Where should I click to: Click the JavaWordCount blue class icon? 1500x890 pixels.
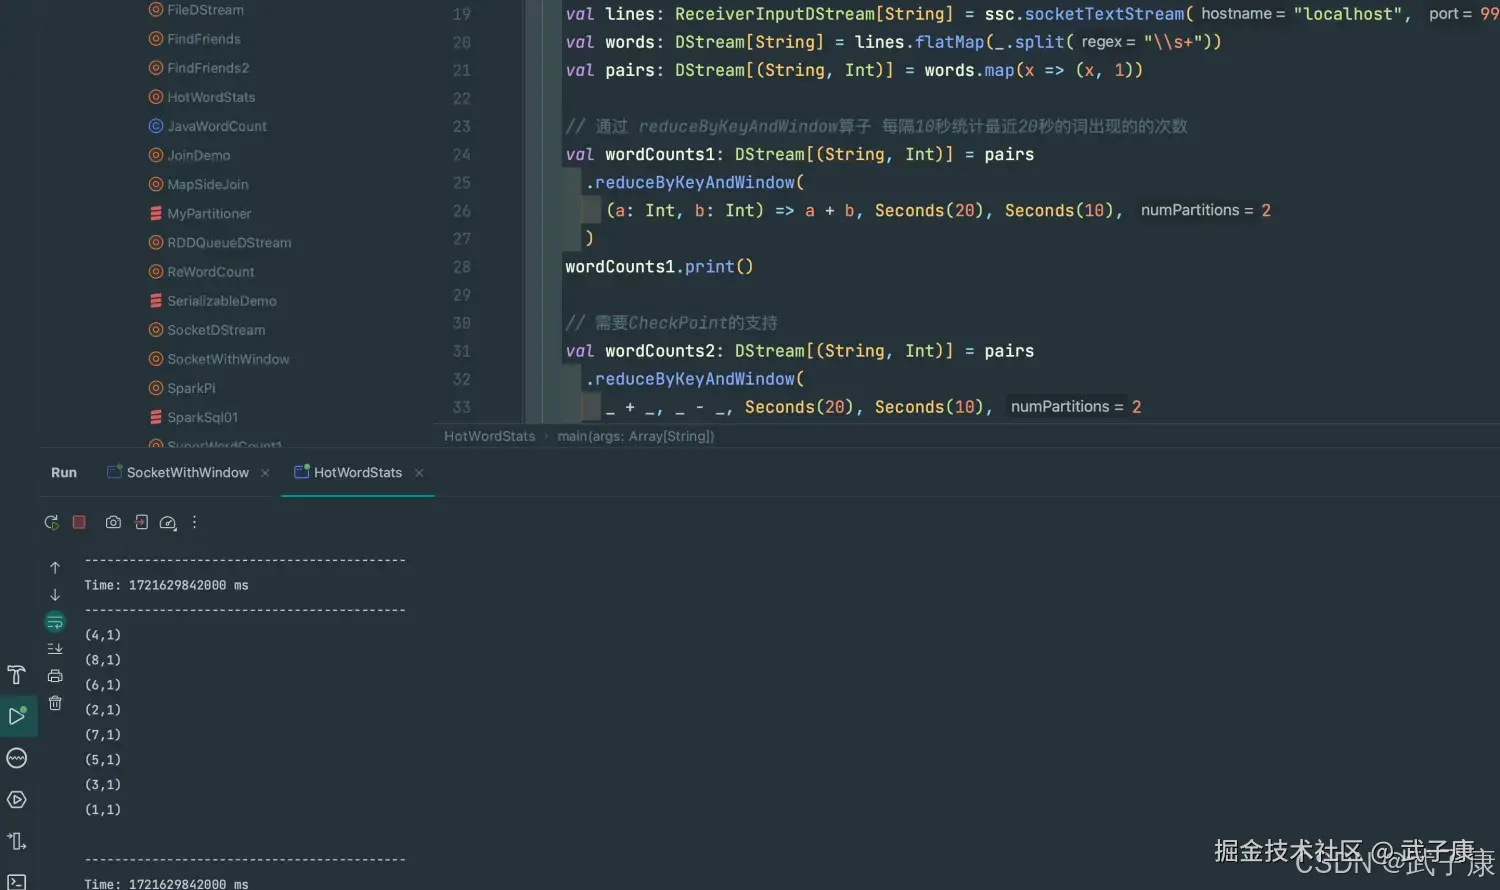(x=156, y=126)
